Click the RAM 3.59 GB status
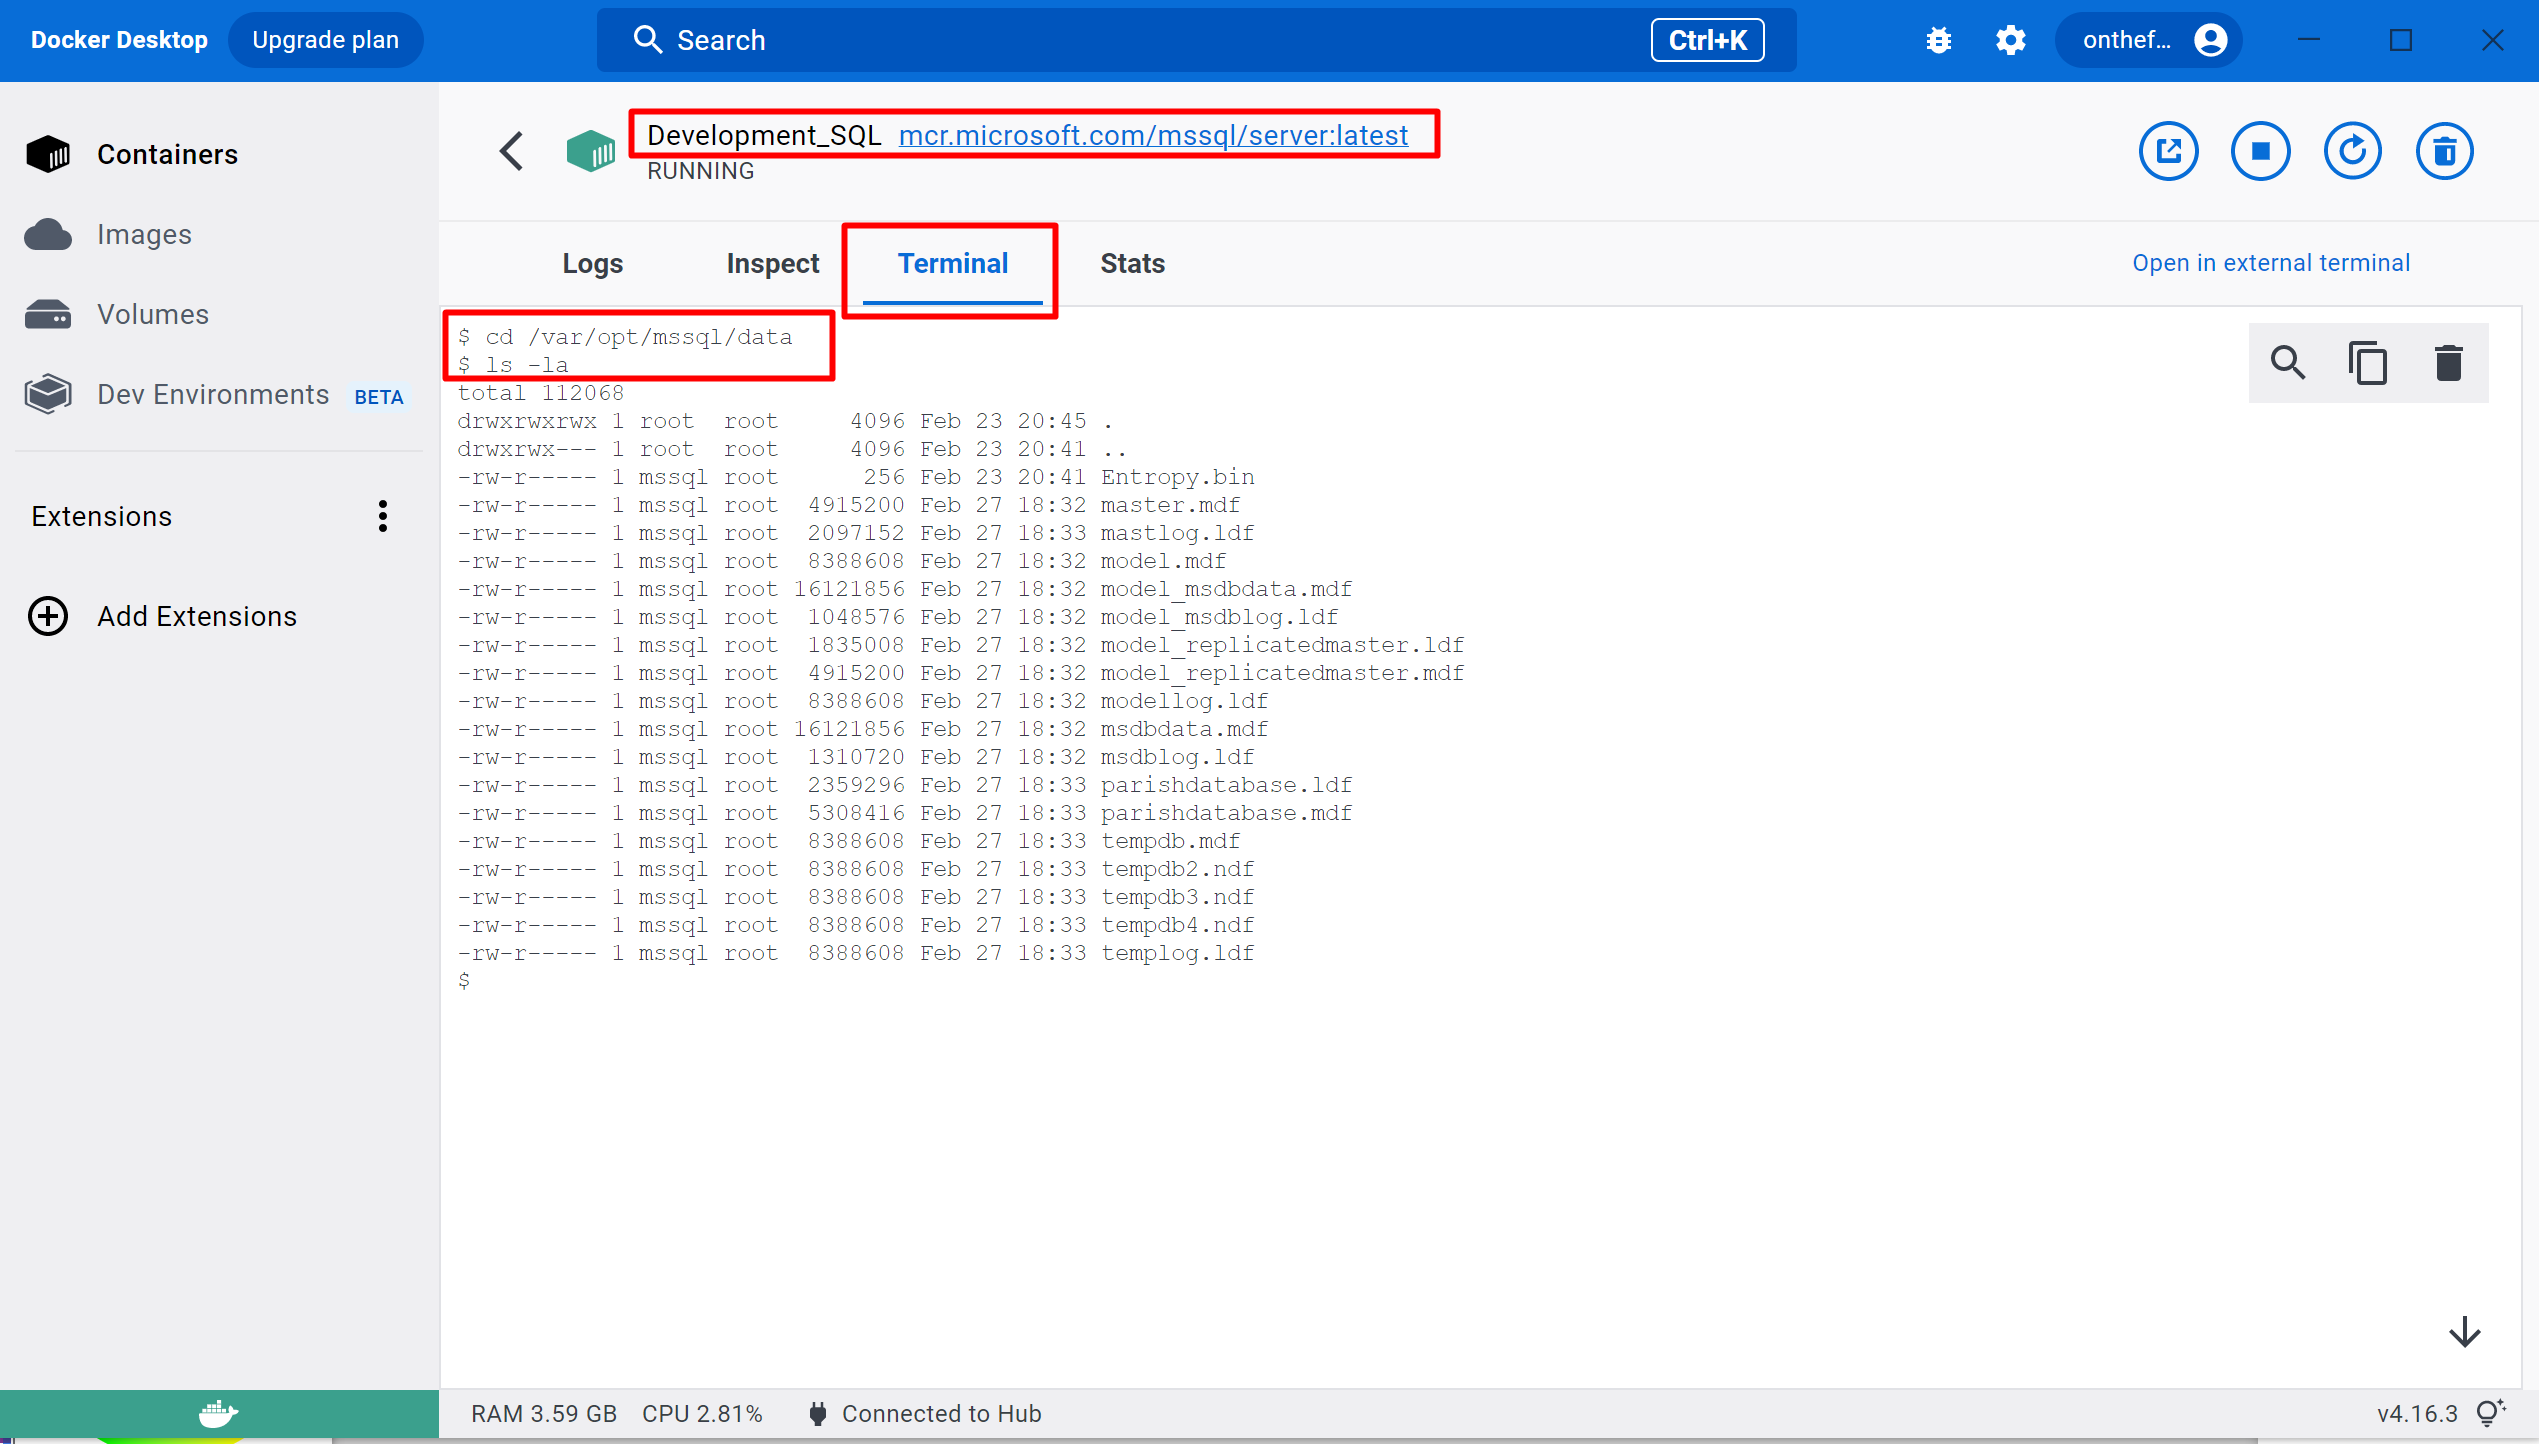The image size is (2539, 1444). tap(544, 1413)
